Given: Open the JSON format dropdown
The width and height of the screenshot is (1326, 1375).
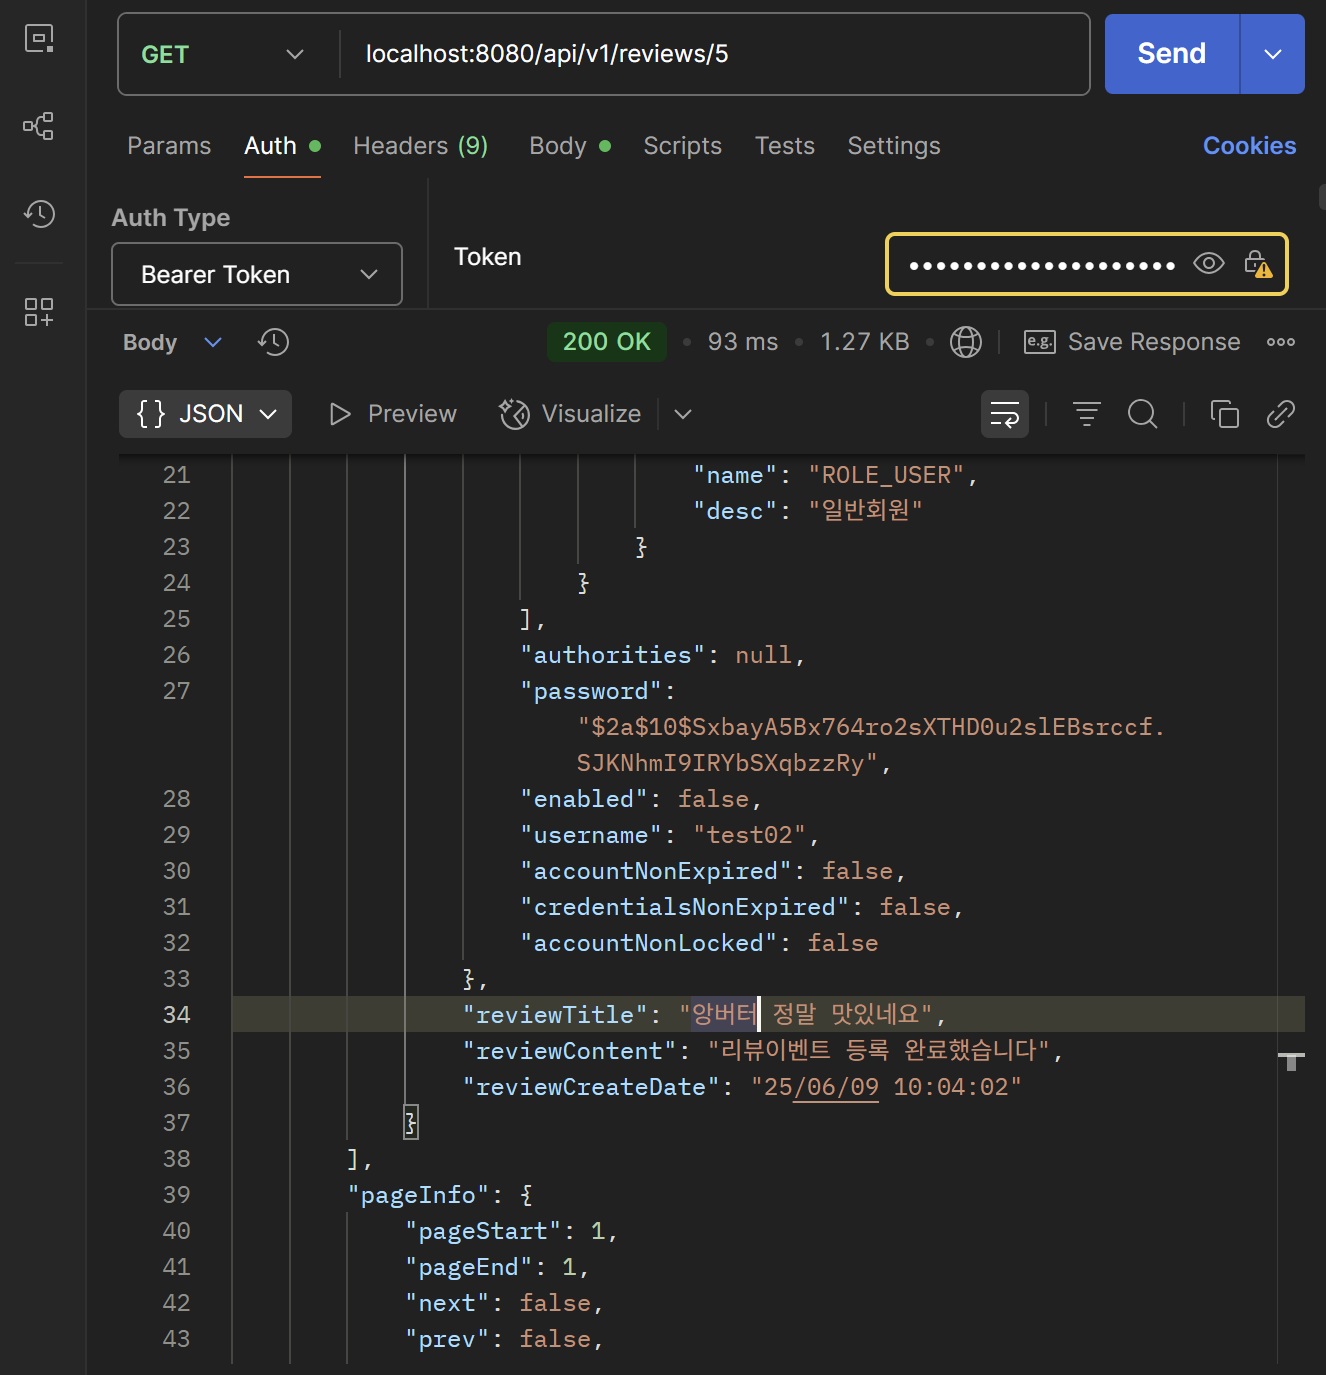Looking at the screenshot, I should (x=206, y=414).
